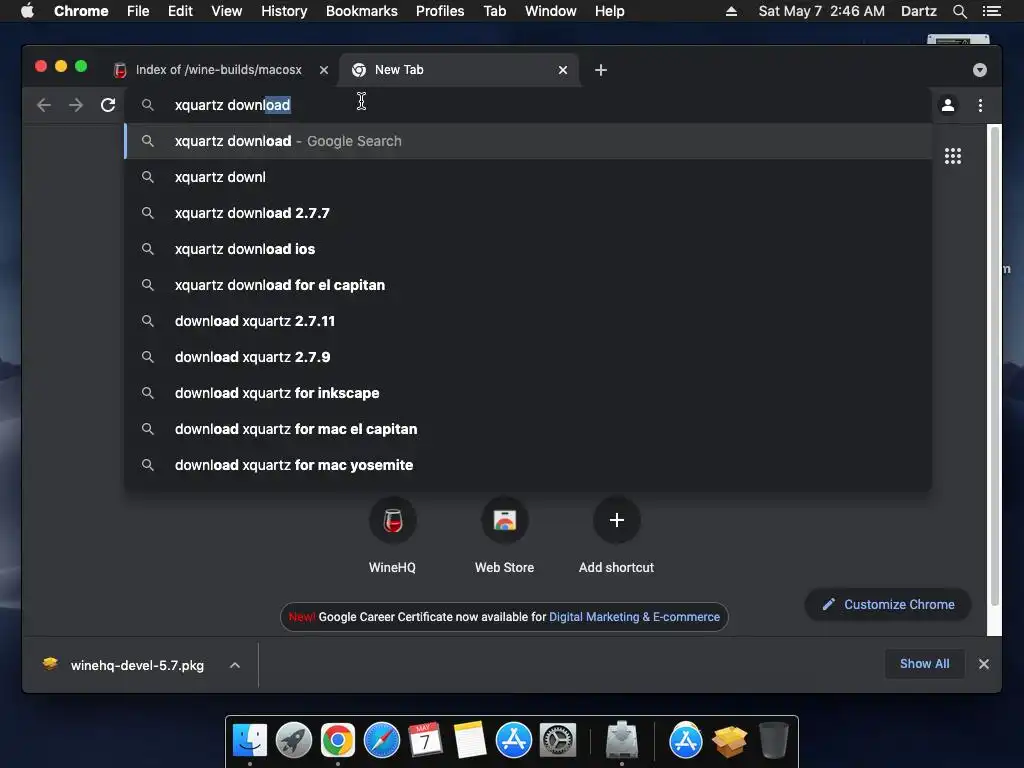
Task: Click the Dartz user name in menu bar
Action: pyautogui.click(x=918, y=11)
